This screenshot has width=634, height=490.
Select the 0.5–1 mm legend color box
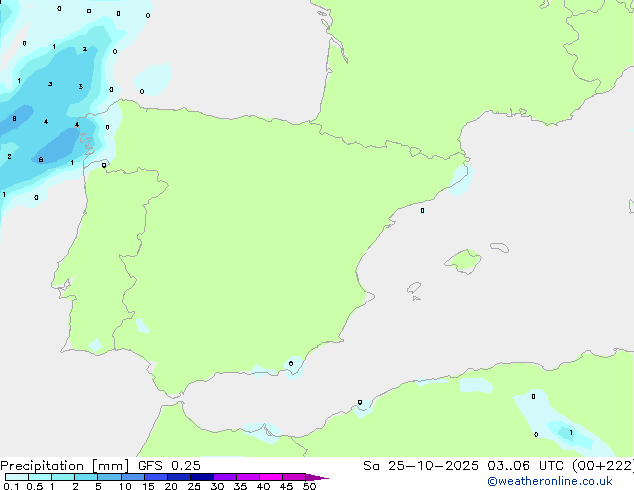click(x=40, y=477)
